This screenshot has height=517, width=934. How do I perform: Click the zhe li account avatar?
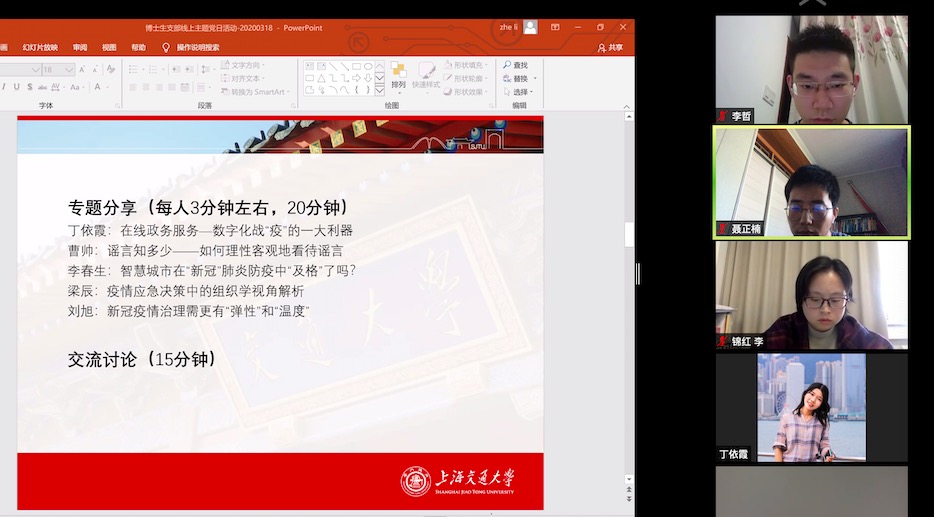(530, 27)
